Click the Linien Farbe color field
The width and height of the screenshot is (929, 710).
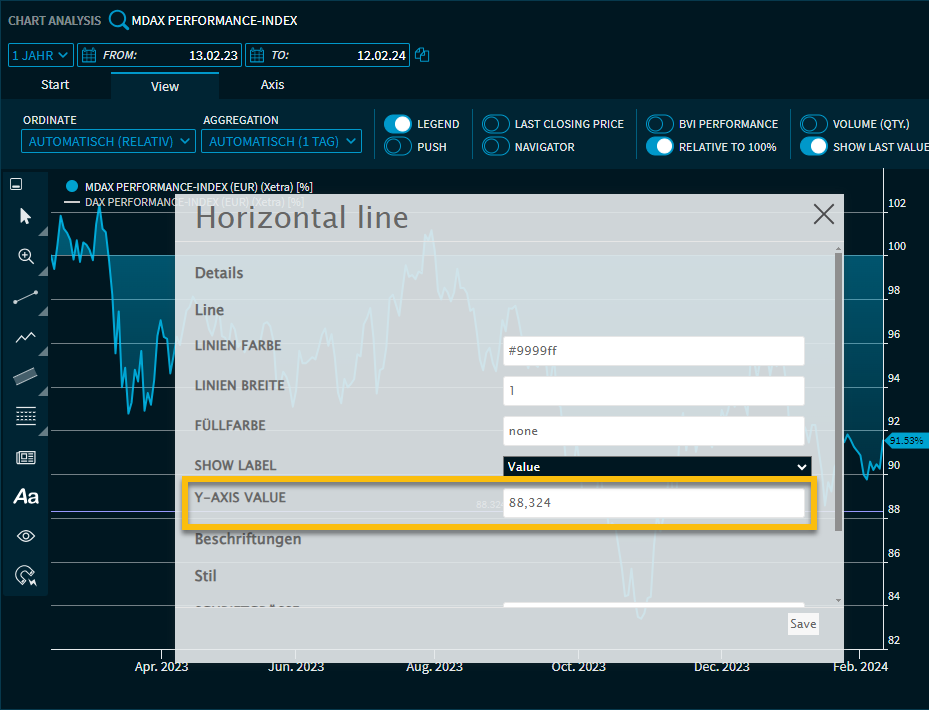point(653,351)
